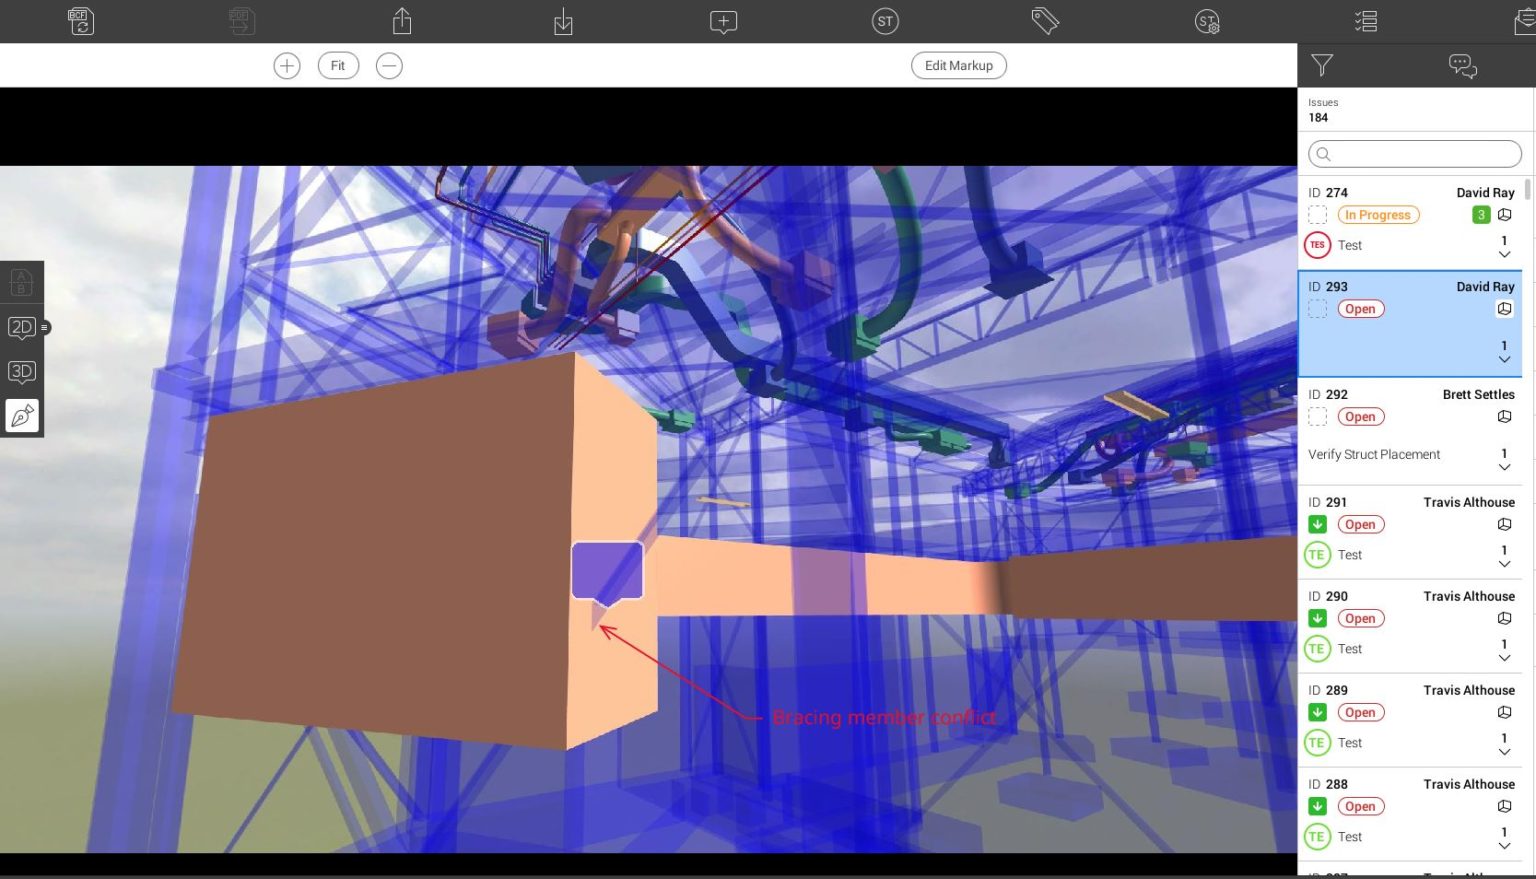Switch to 3D view mode
Viewport: 1536px width, 879px height.
[21, 371]
